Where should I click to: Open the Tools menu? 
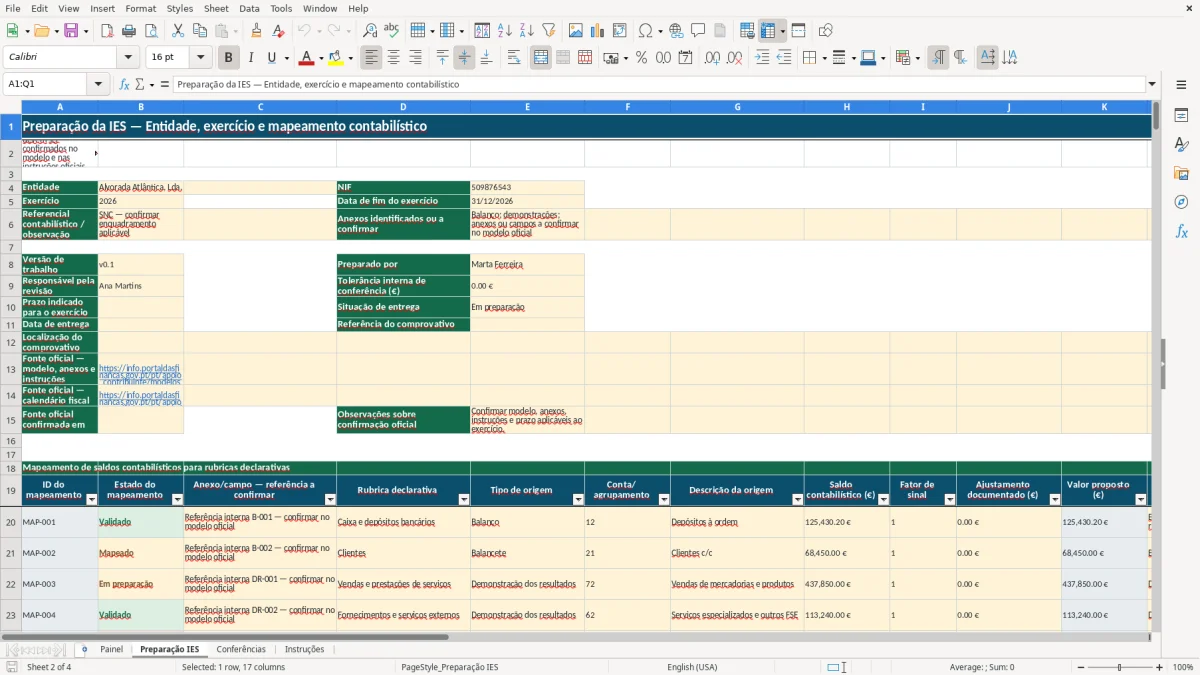281,8
